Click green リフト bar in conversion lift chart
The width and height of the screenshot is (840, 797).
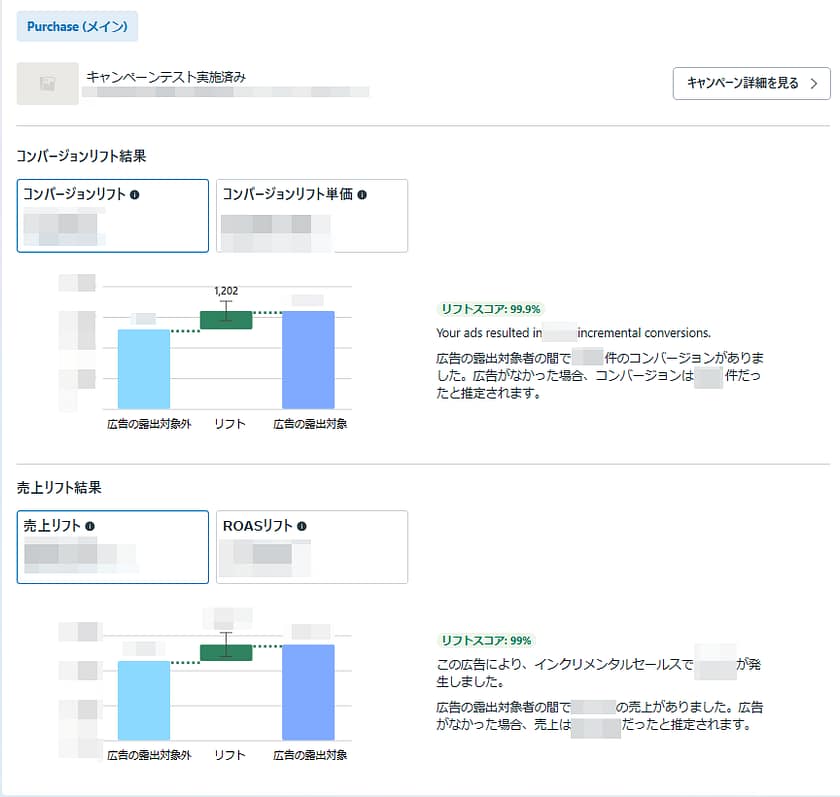click(x=226, y=320)
